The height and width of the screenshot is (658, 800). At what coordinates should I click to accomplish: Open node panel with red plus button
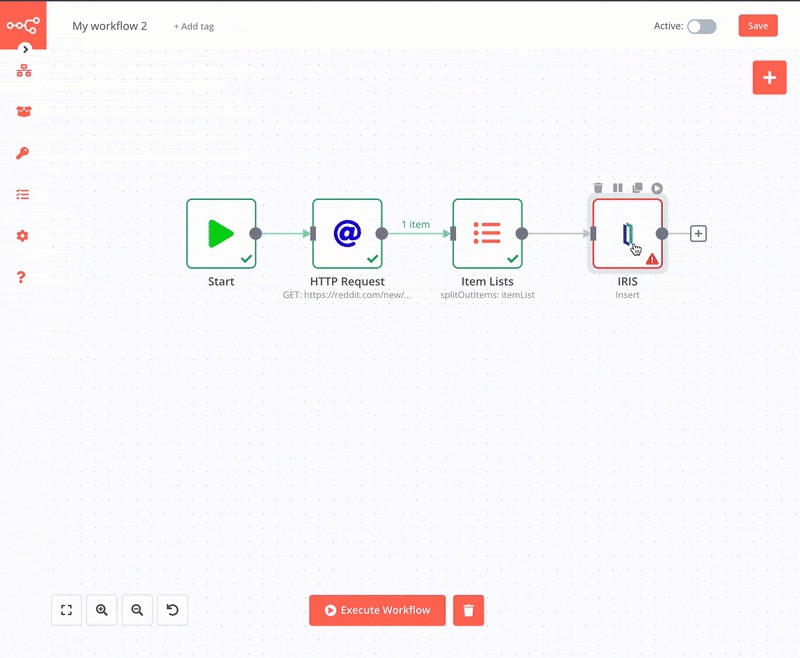[x=769, y=77]
